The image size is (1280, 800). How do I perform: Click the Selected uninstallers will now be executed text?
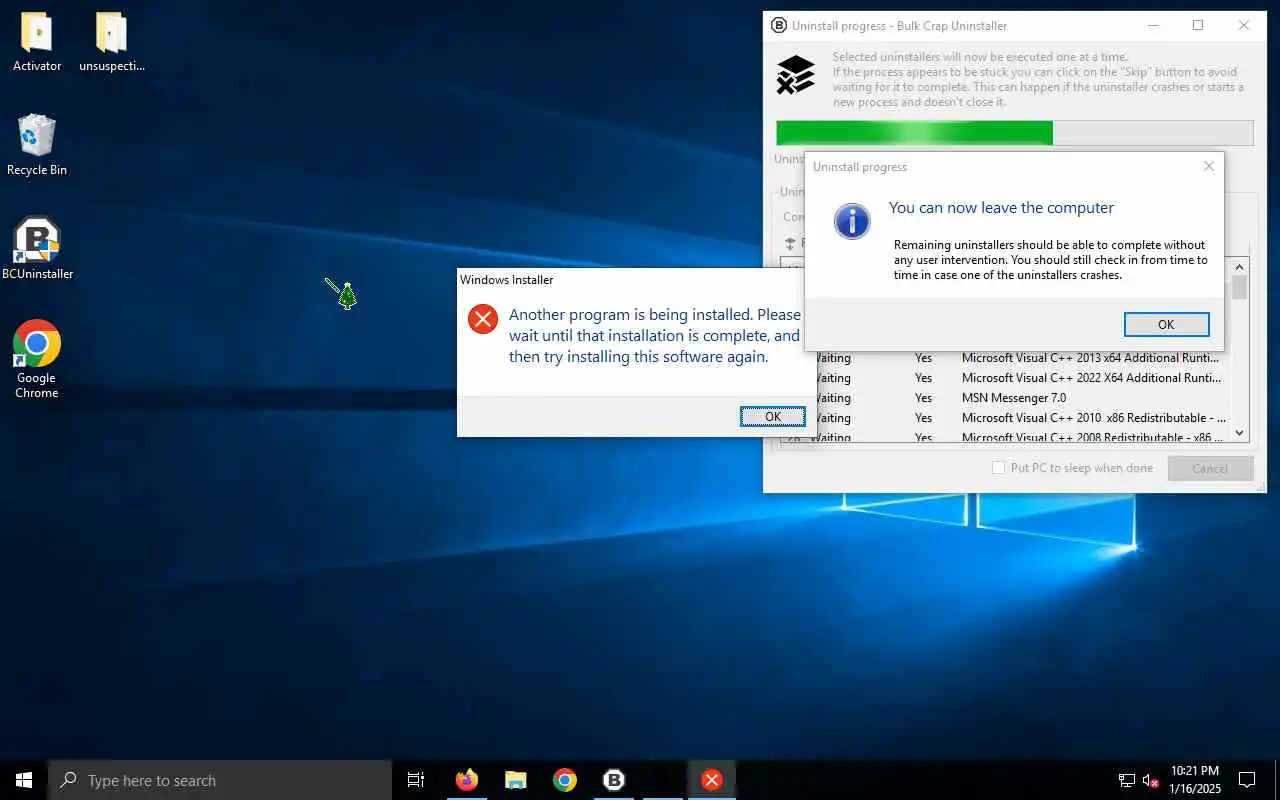coord(1038,80)
